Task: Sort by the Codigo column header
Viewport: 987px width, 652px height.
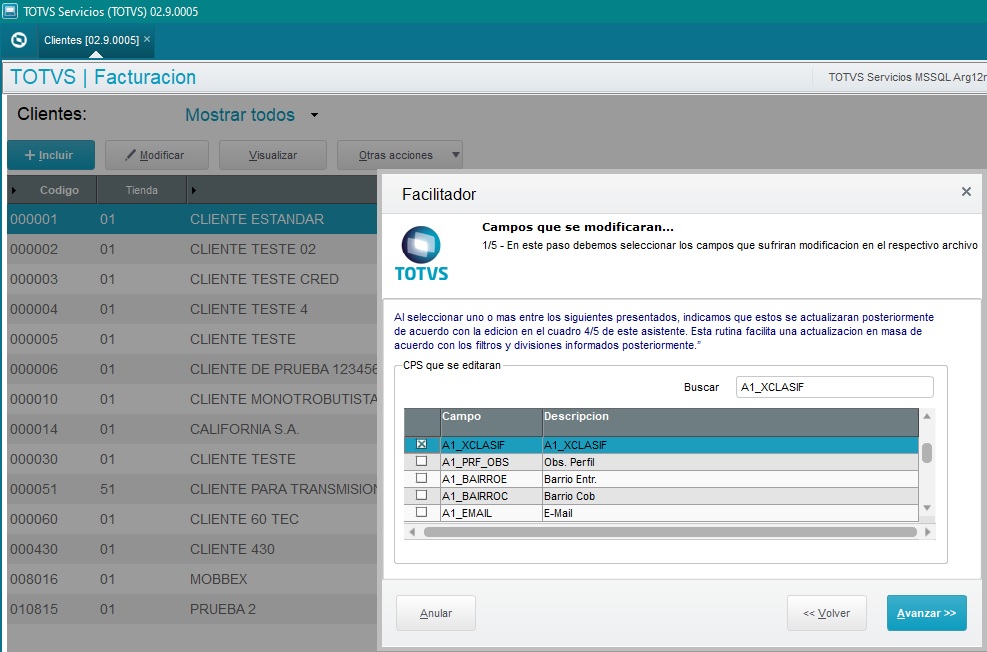Action: 59,190
